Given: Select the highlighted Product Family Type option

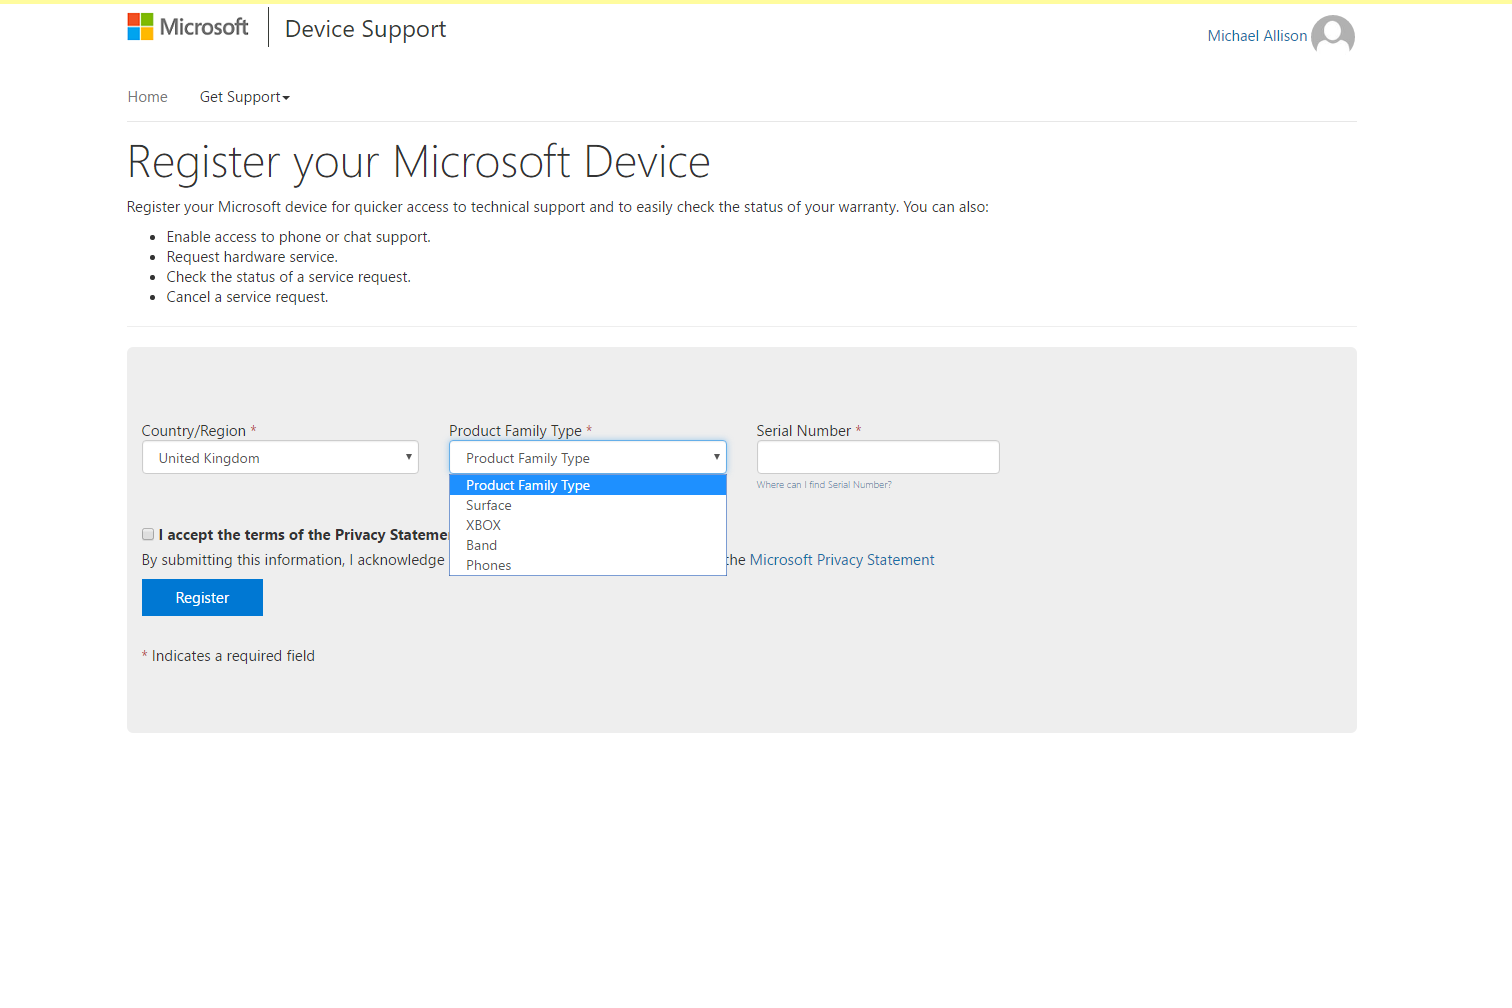Looking at the screenshot, I should (588, 485).
